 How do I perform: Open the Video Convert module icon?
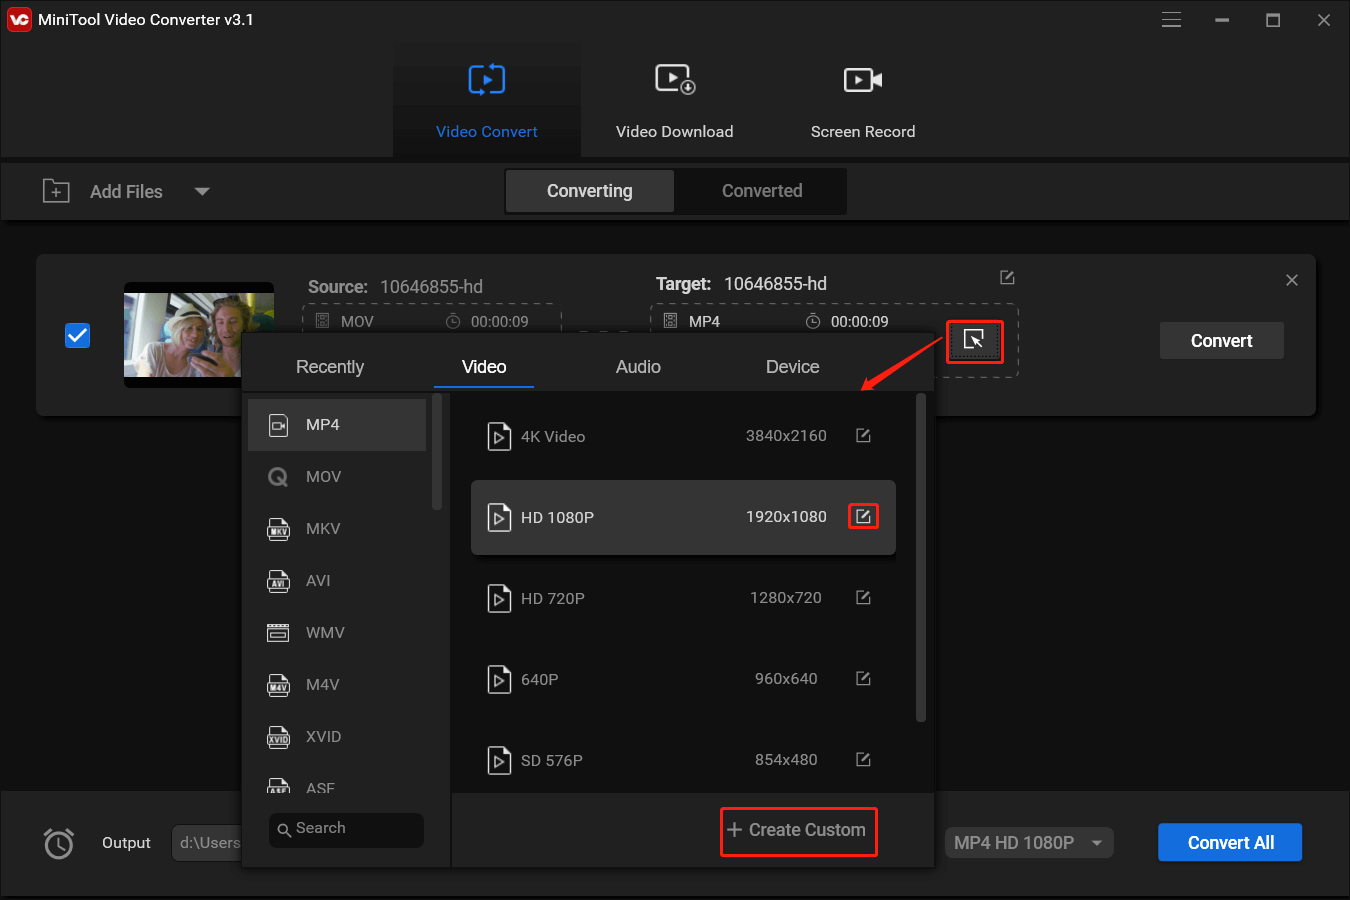[487, 80]
